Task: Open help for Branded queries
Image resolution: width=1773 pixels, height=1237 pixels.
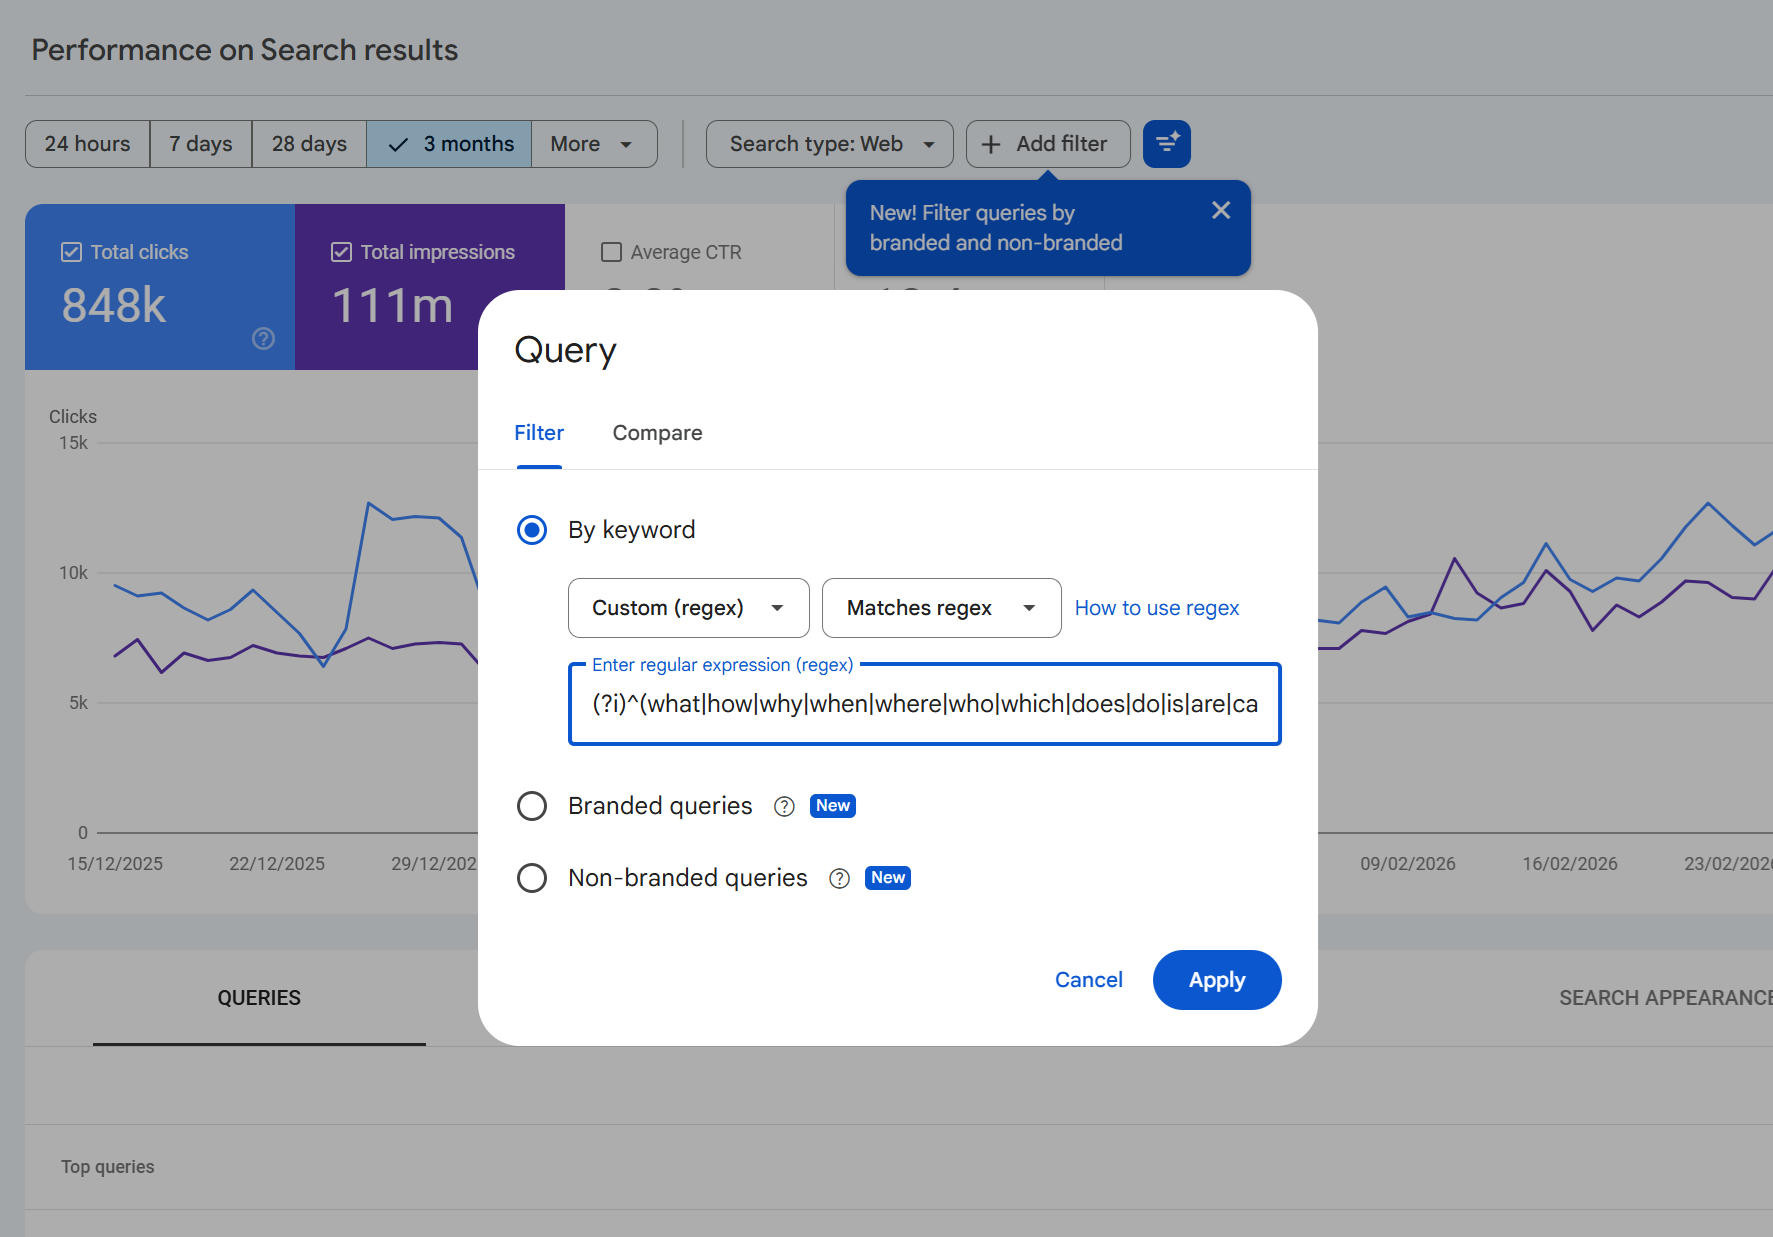Action: point(784,806)
